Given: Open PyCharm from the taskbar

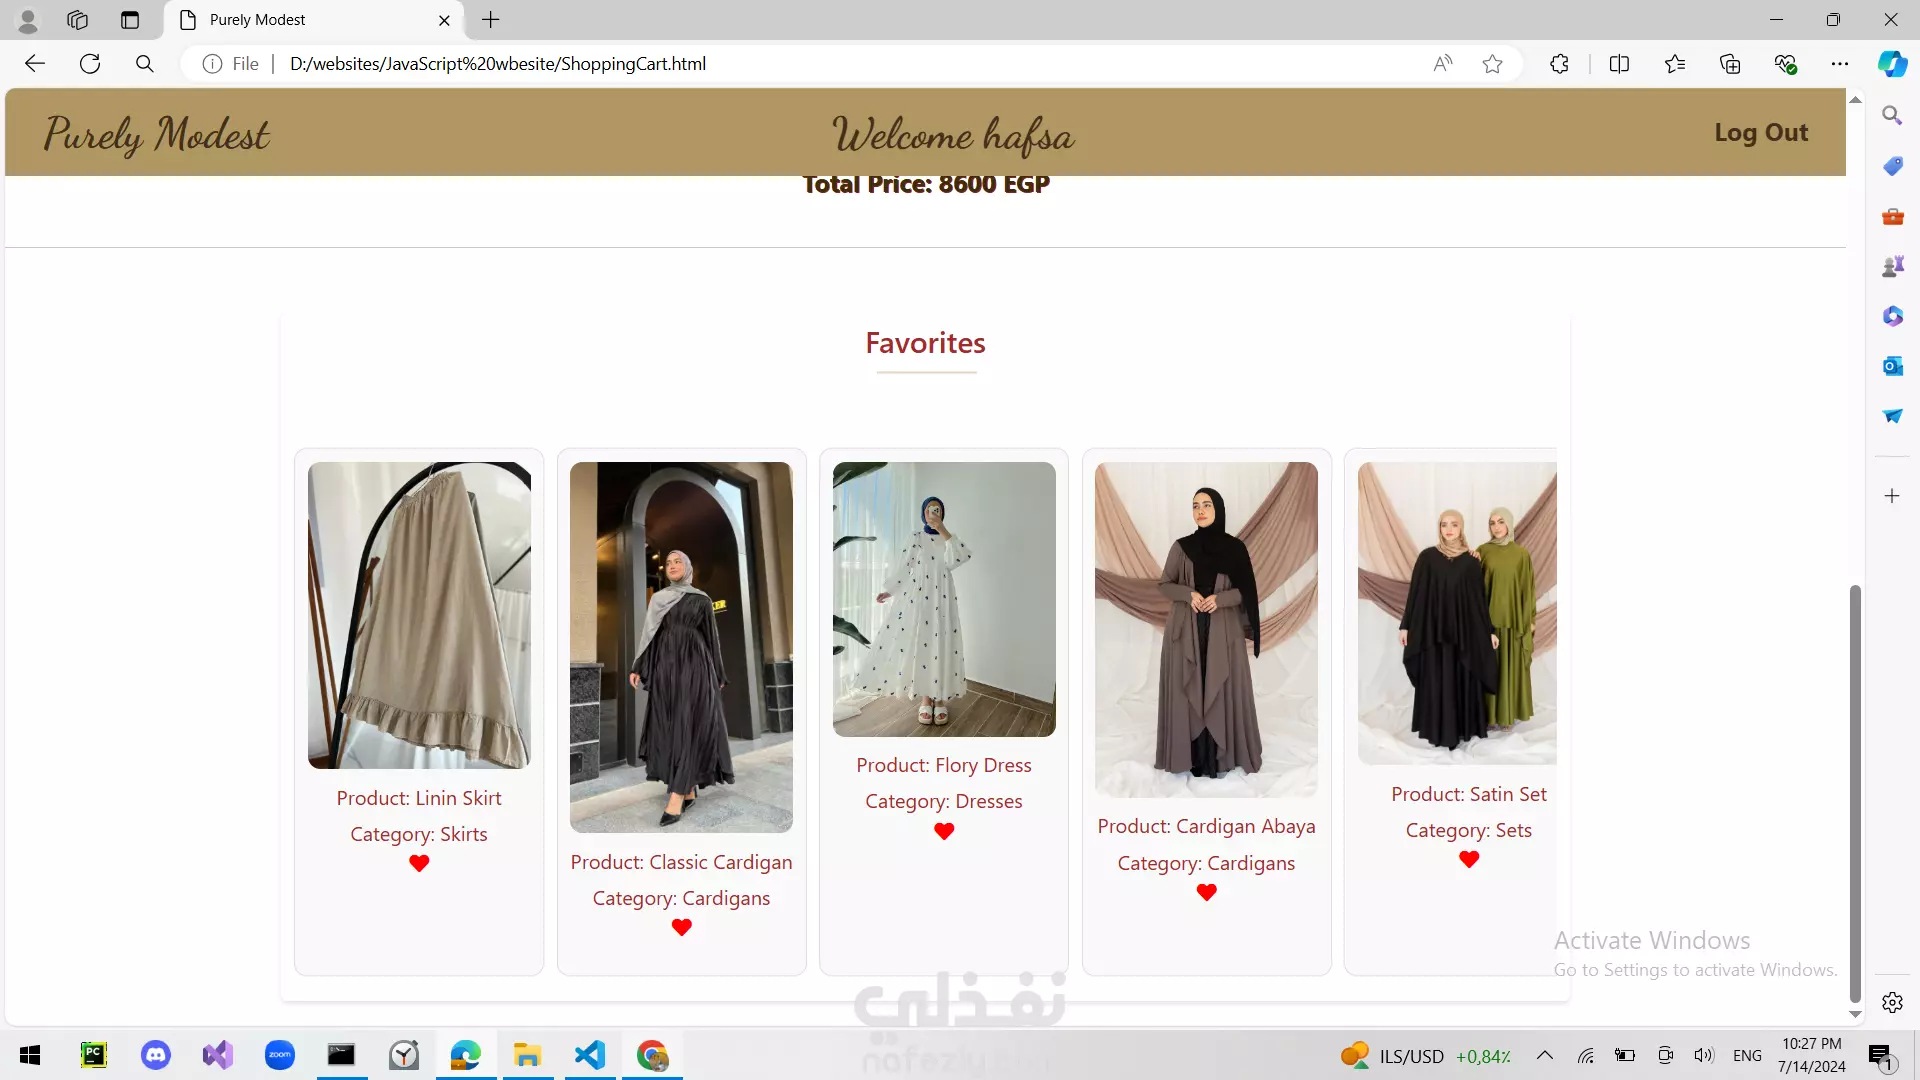Looking at the screenshot, I should click(x=93, y=1055).
